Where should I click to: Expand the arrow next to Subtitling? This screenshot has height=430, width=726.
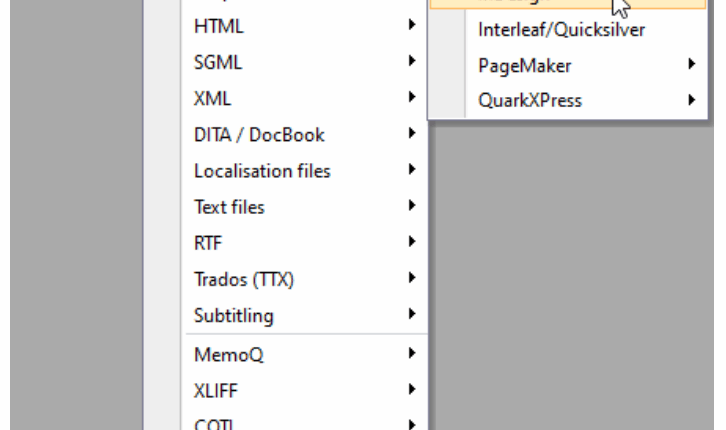(412, 314)
